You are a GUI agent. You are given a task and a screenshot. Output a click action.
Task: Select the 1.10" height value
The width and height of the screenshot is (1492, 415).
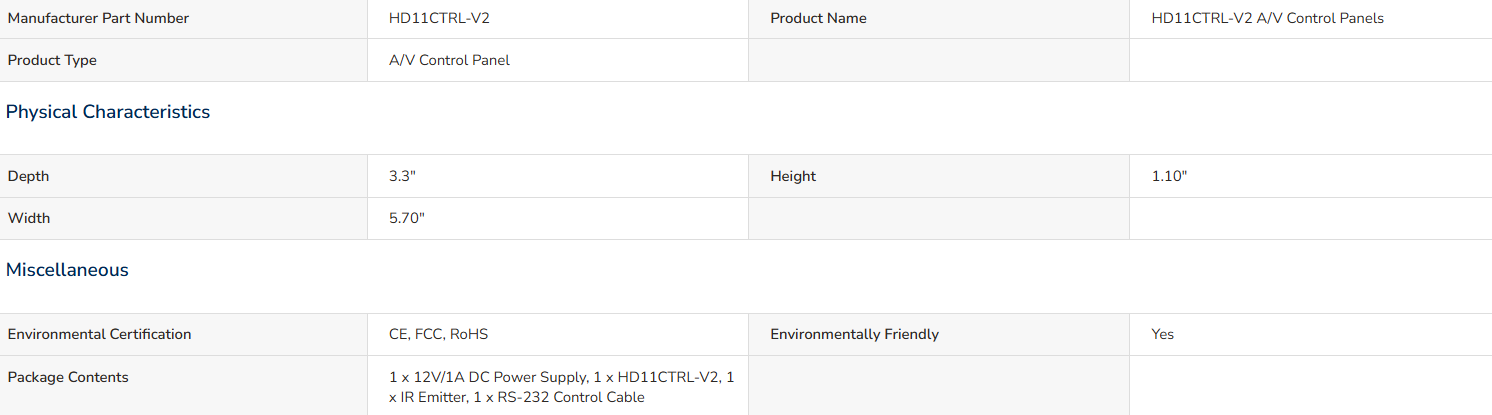tap(1169, 176)
